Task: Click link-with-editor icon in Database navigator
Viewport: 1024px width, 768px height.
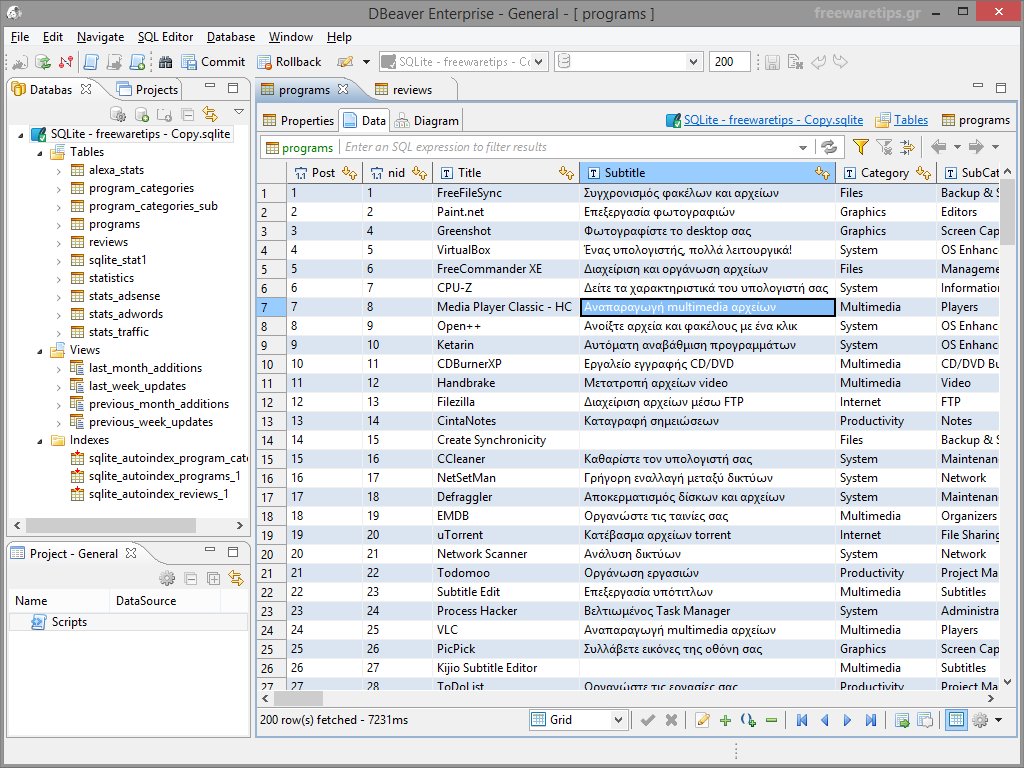Action: tap(210, 114)
